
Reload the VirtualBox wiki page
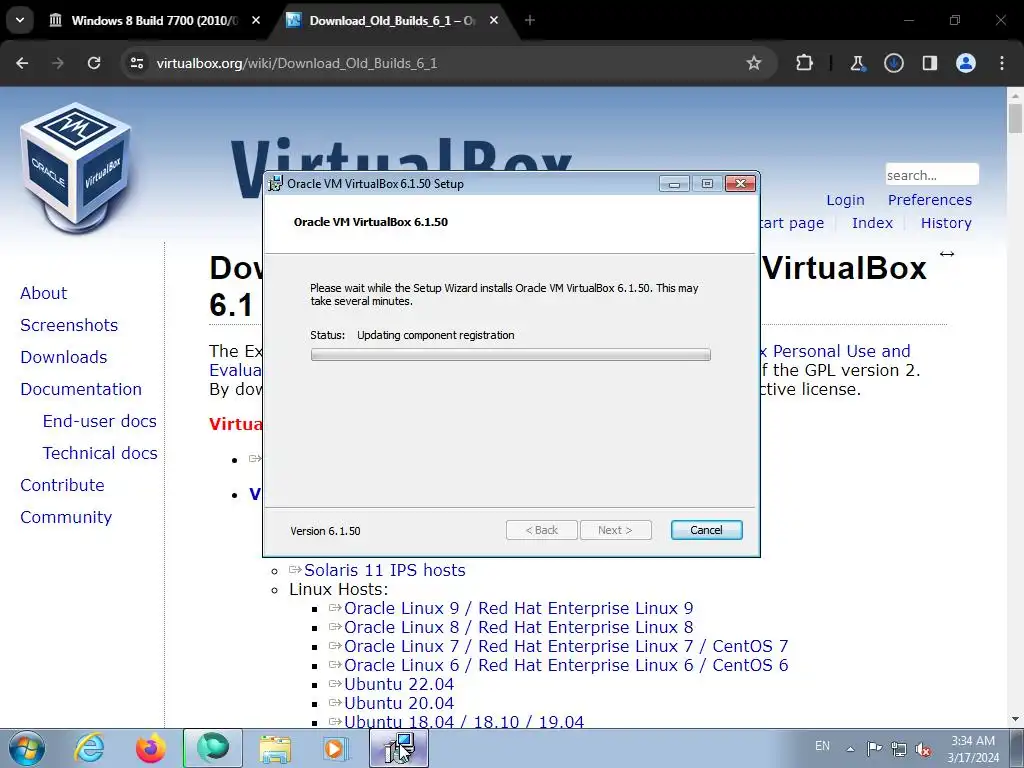(x=94, y=63)
